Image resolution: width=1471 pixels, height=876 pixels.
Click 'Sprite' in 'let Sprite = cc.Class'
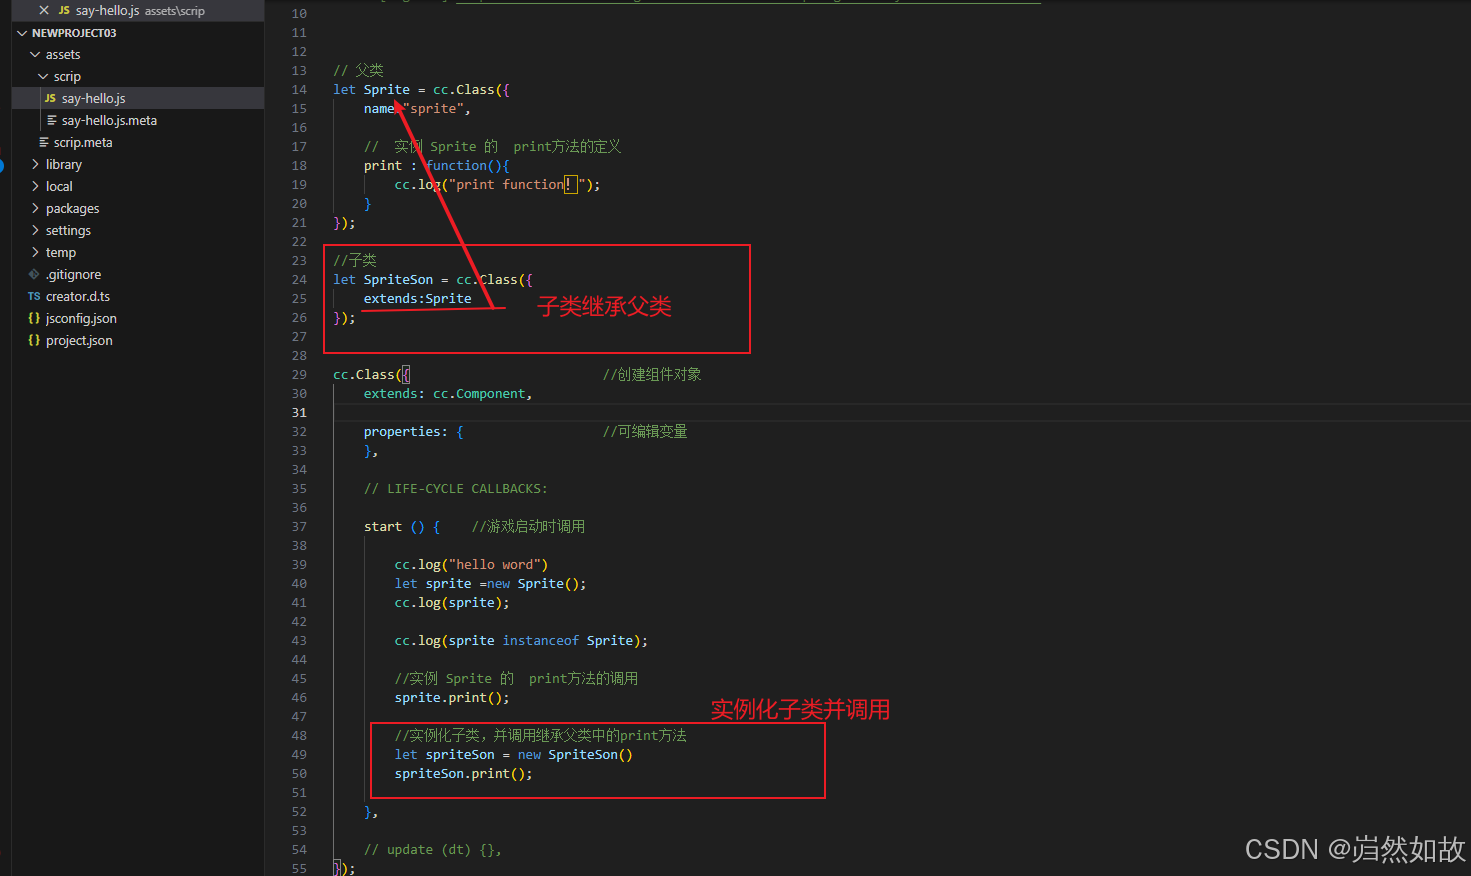tap(387, 90)
